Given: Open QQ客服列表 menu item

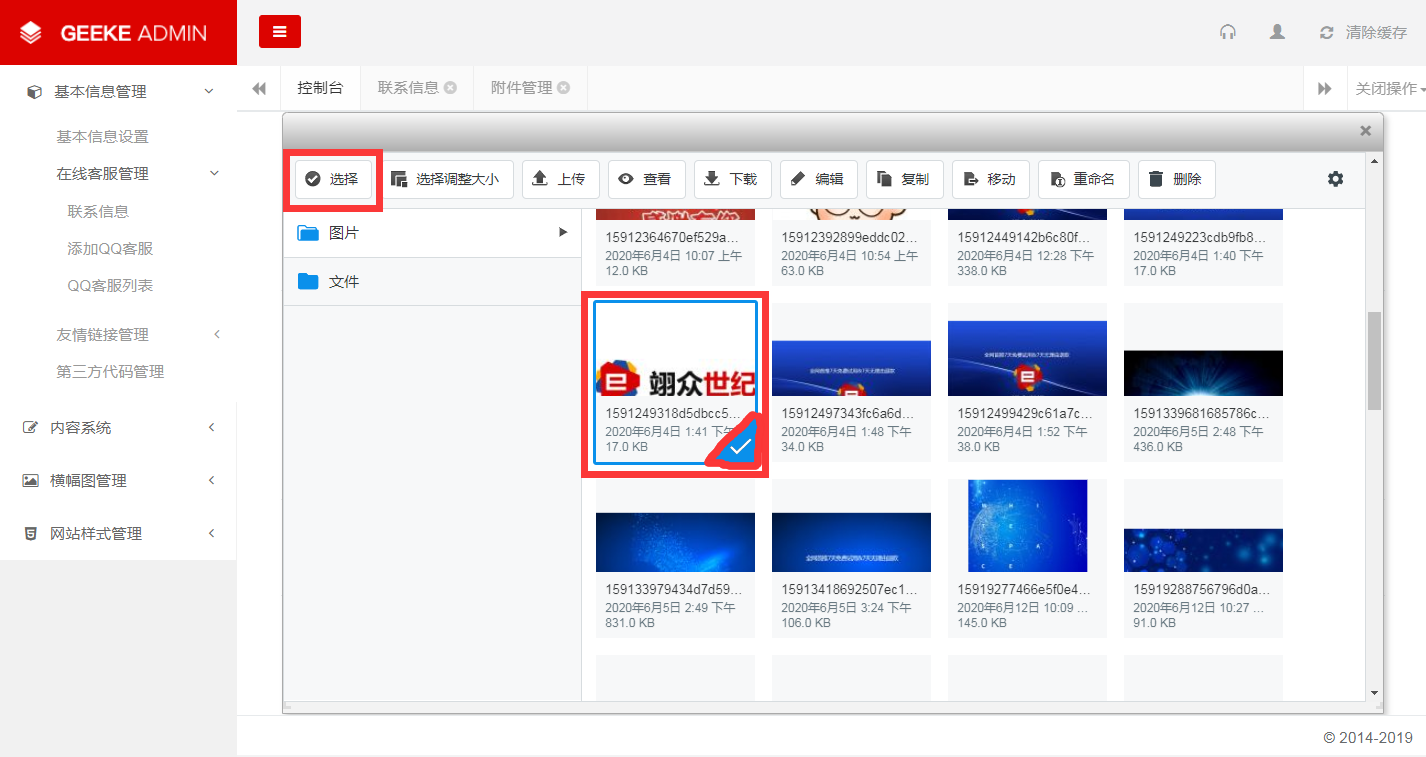Looking at the screenshot, I should coord(110,286).
